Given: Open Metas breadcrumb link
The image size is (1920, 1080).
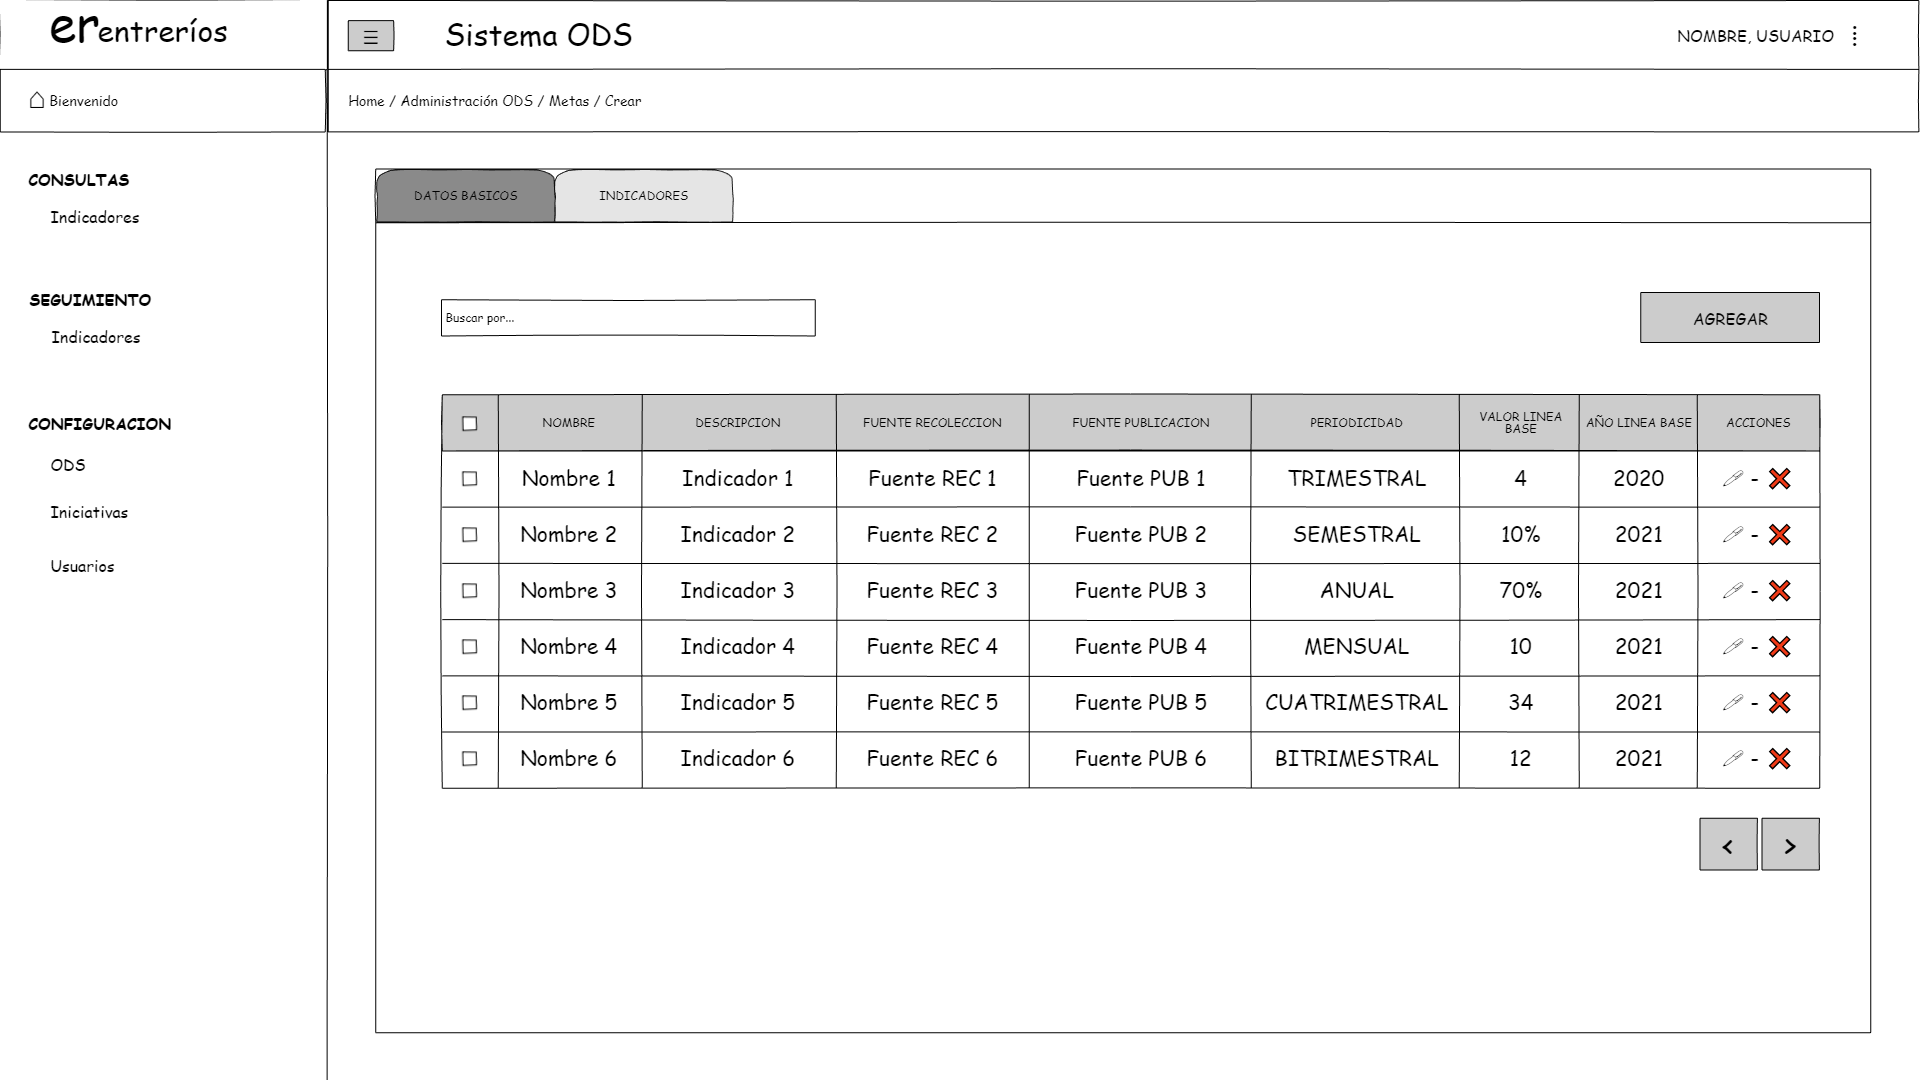Looking at the screenshot, I should point(568,101).
